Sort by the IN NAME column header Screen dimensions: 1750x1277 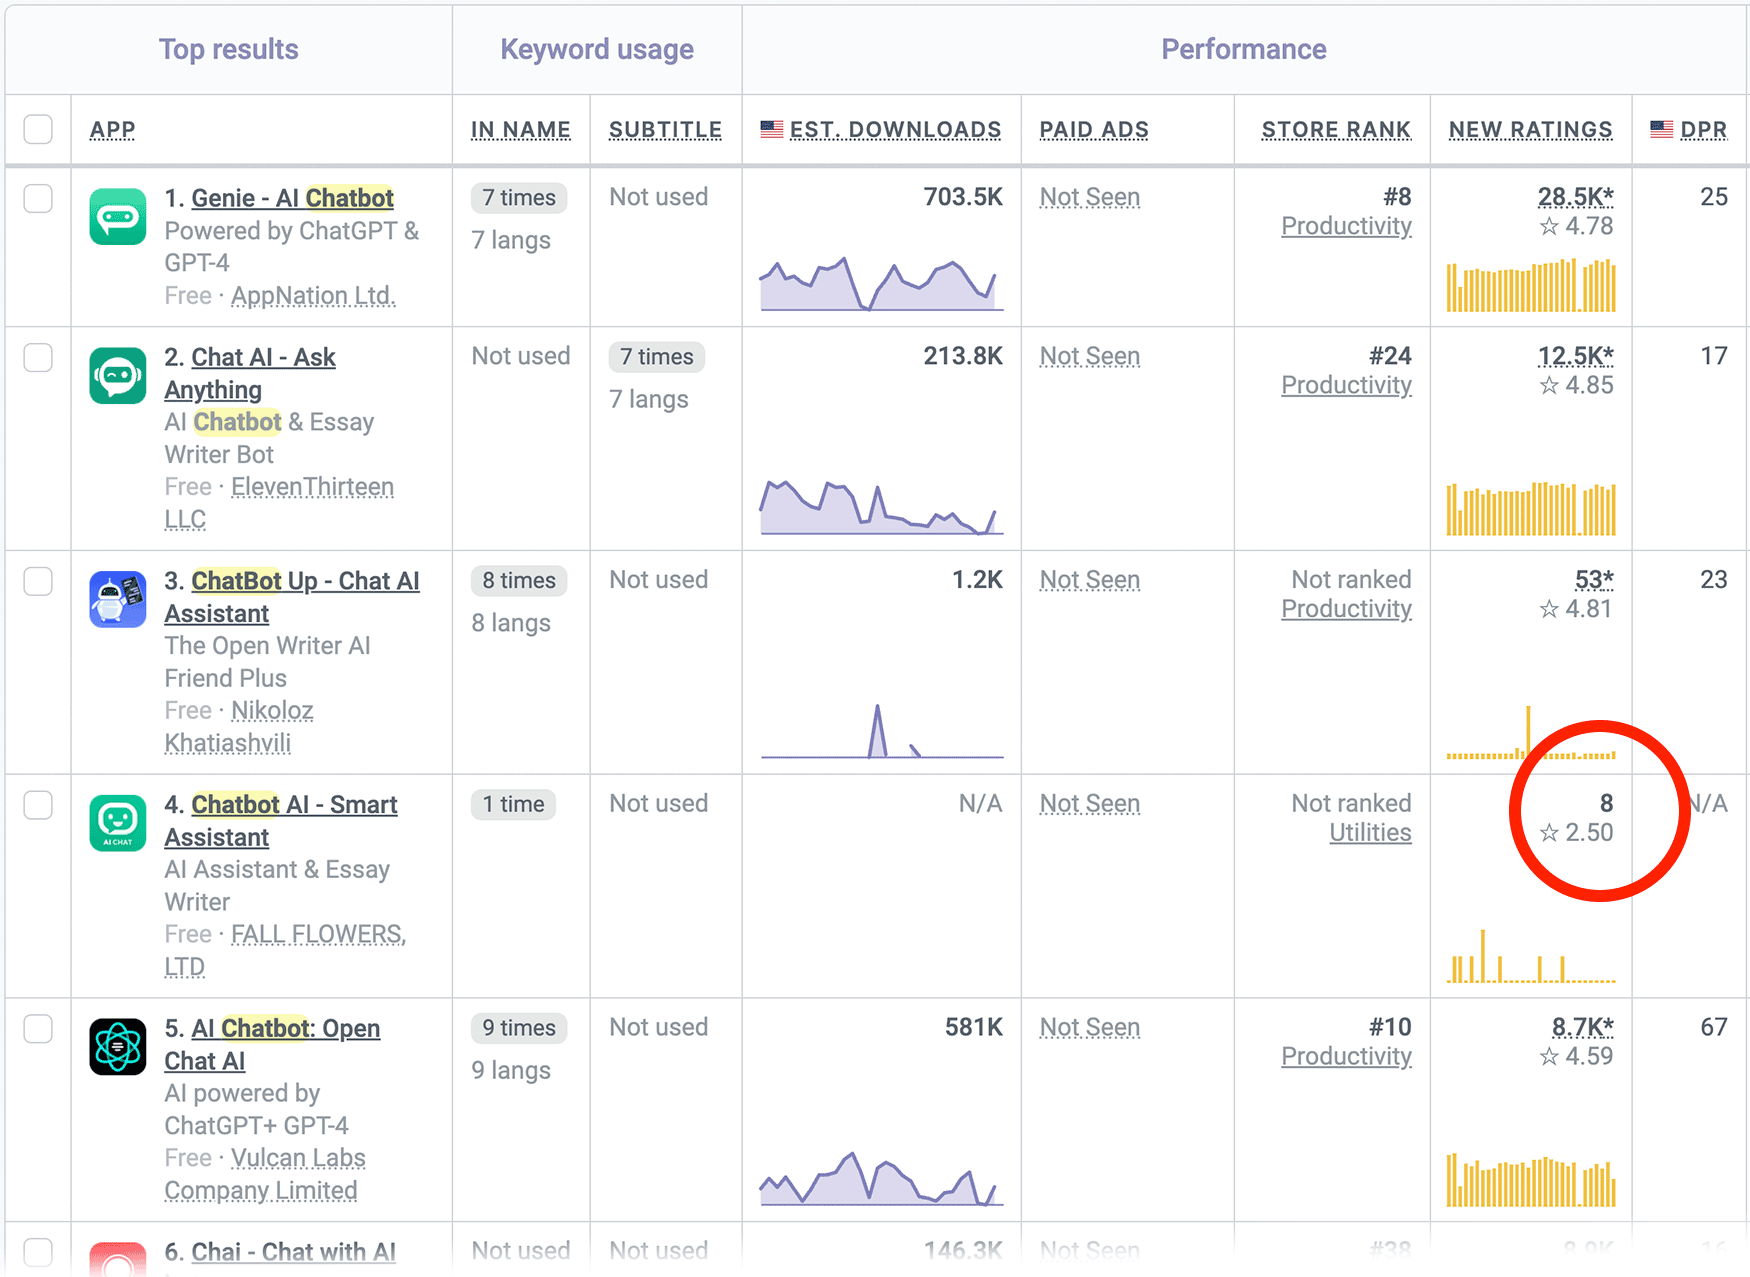[x=521, y=130]
